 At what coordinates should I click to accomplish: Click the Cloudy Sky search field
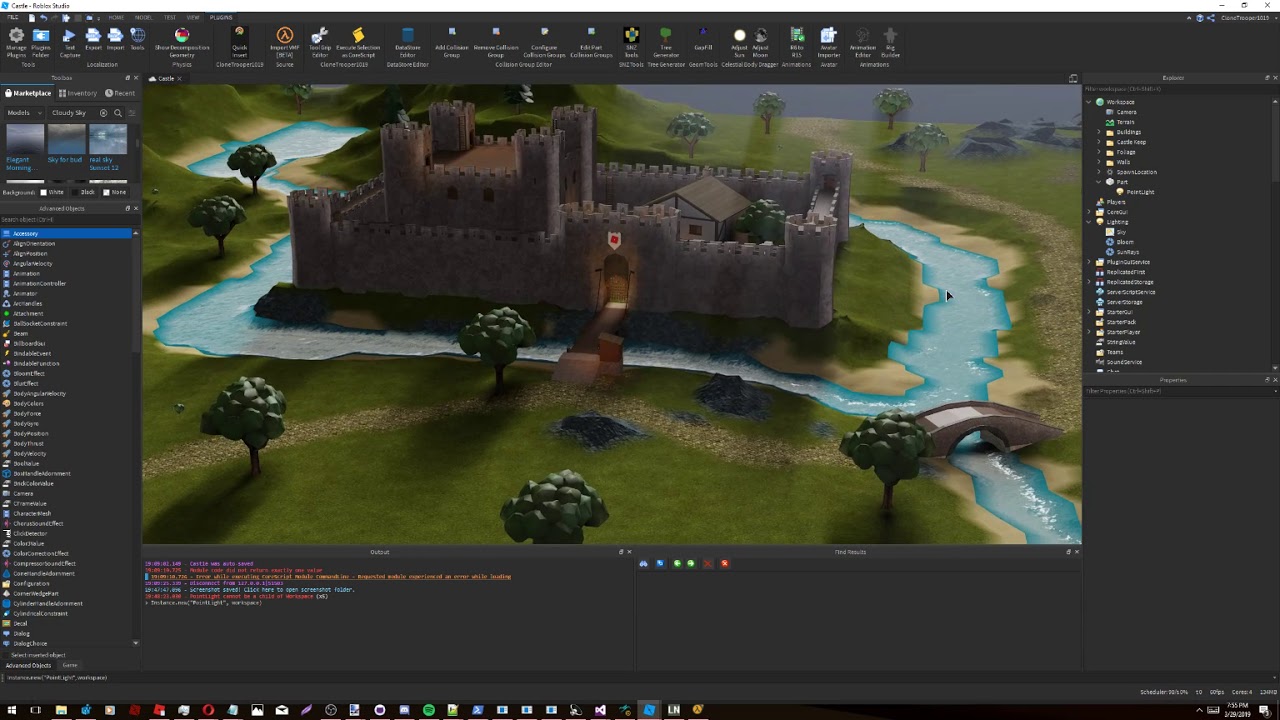coord(73,113)
